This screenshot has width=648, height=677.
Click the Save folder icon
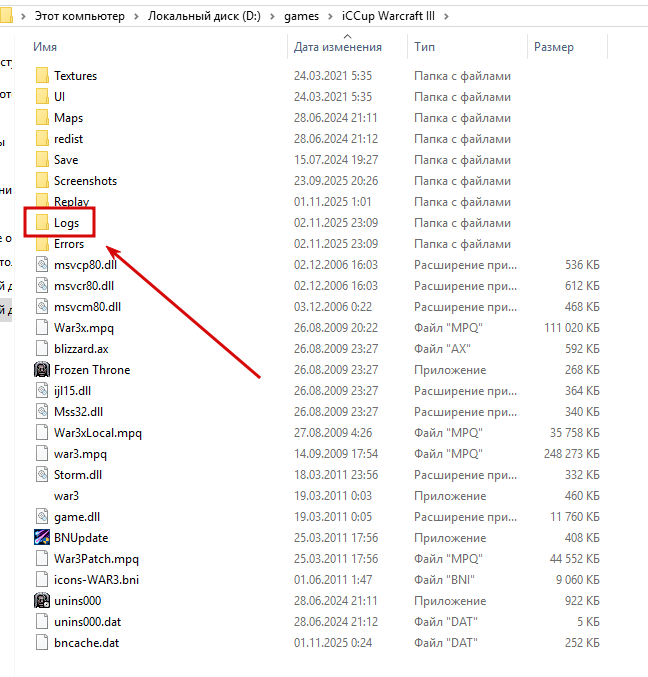pyautogui.click(x=42, y=160)
